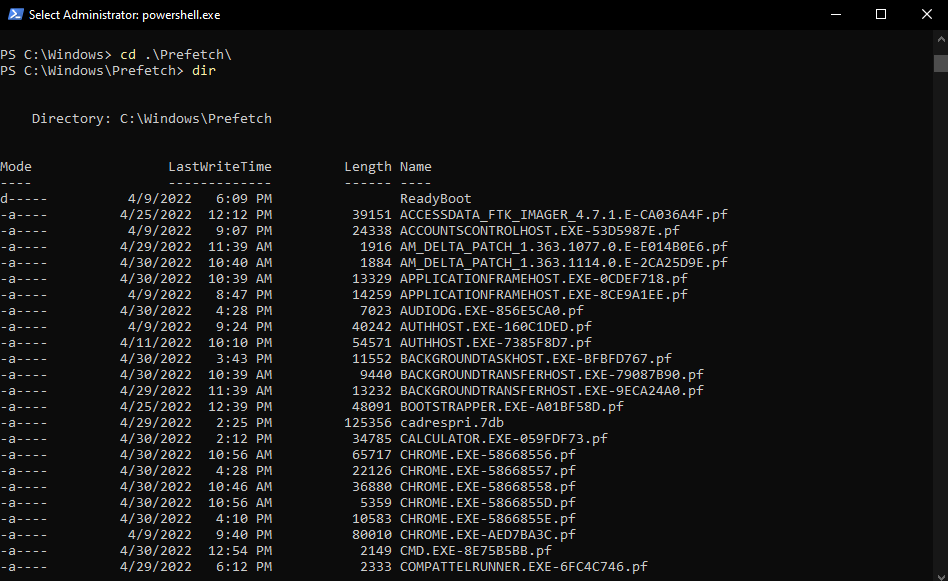The image size is (948, 581).
Task: Click the ACCESSDATA_FTK_IMAGER prefetch file name
Action: pos(563,215)
